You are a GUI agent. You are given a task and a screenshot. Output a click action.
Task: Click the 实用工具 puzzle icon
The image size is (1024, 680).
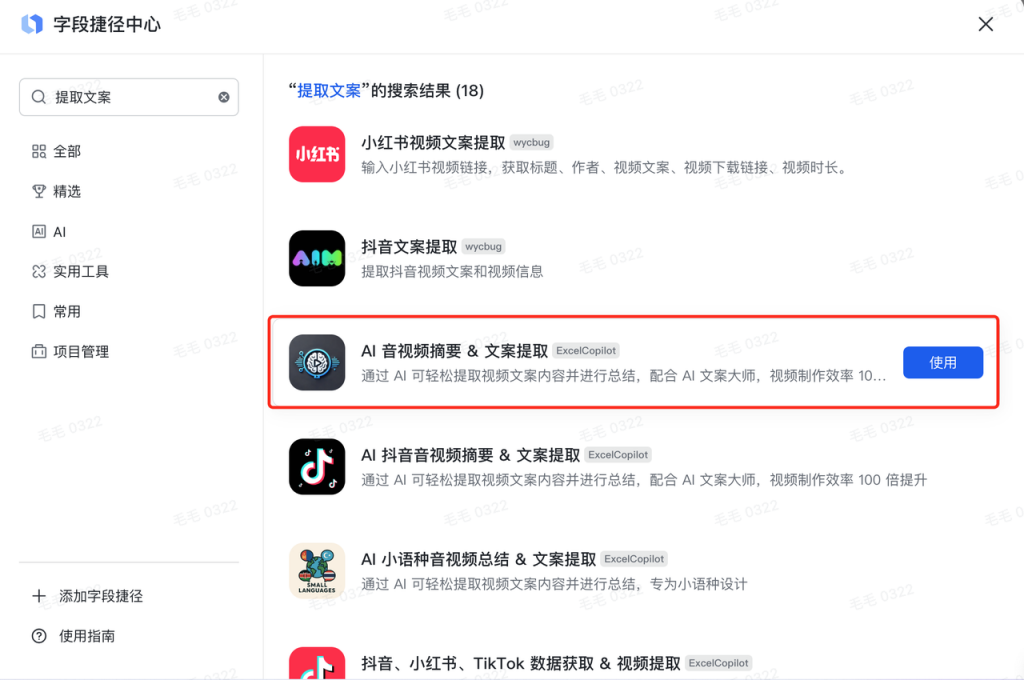pos(39,272)
